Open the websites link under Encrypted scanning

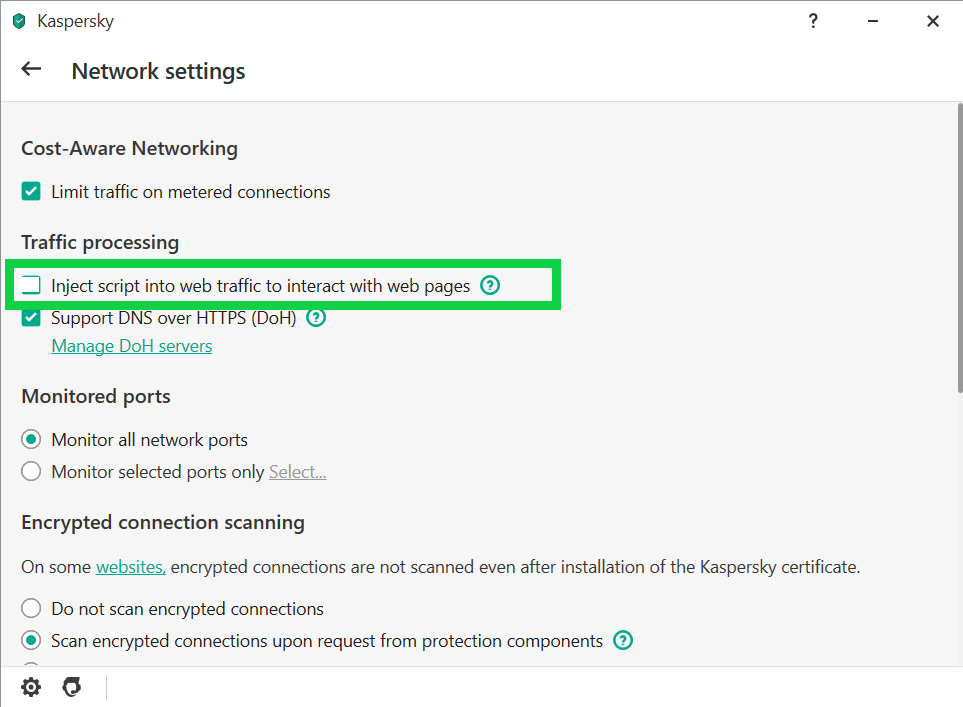coord(130,567)
